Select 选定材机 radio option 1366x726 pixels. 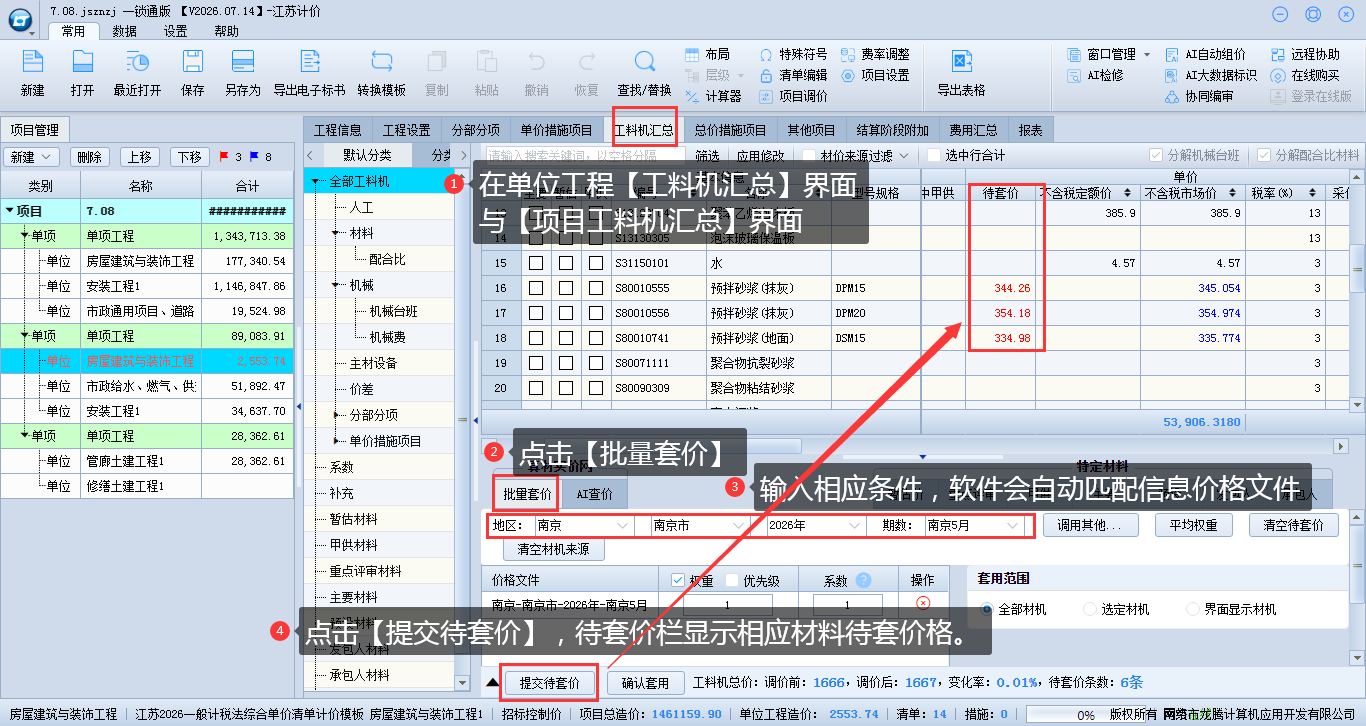pyautogui.click(x=1090, y=609)
